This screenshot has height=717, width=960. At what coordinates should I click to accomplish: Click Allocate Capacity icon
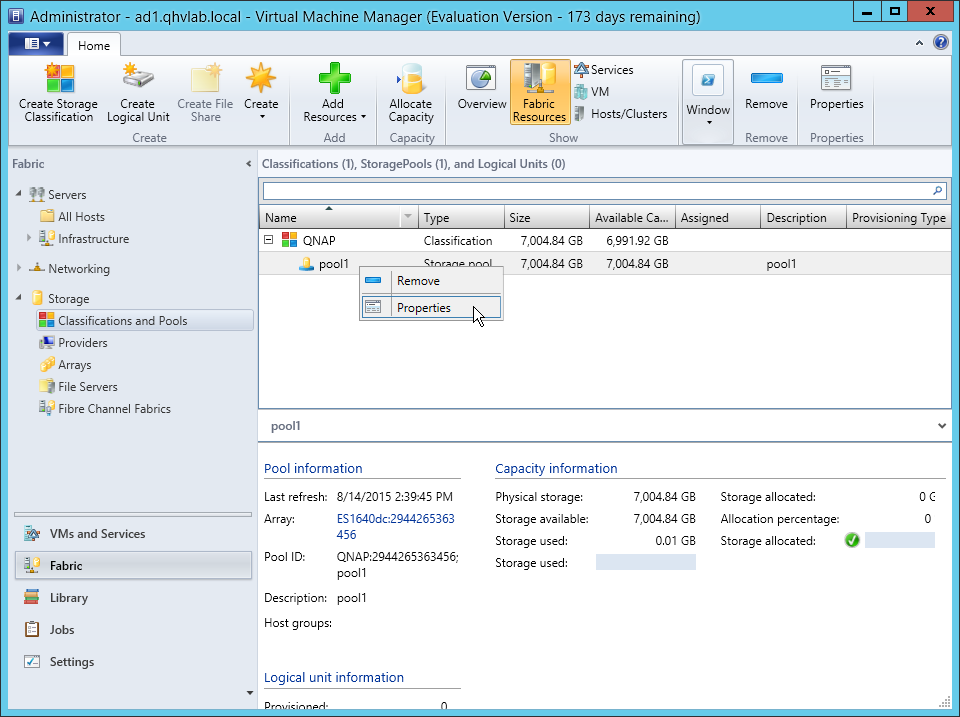[411, 79]
